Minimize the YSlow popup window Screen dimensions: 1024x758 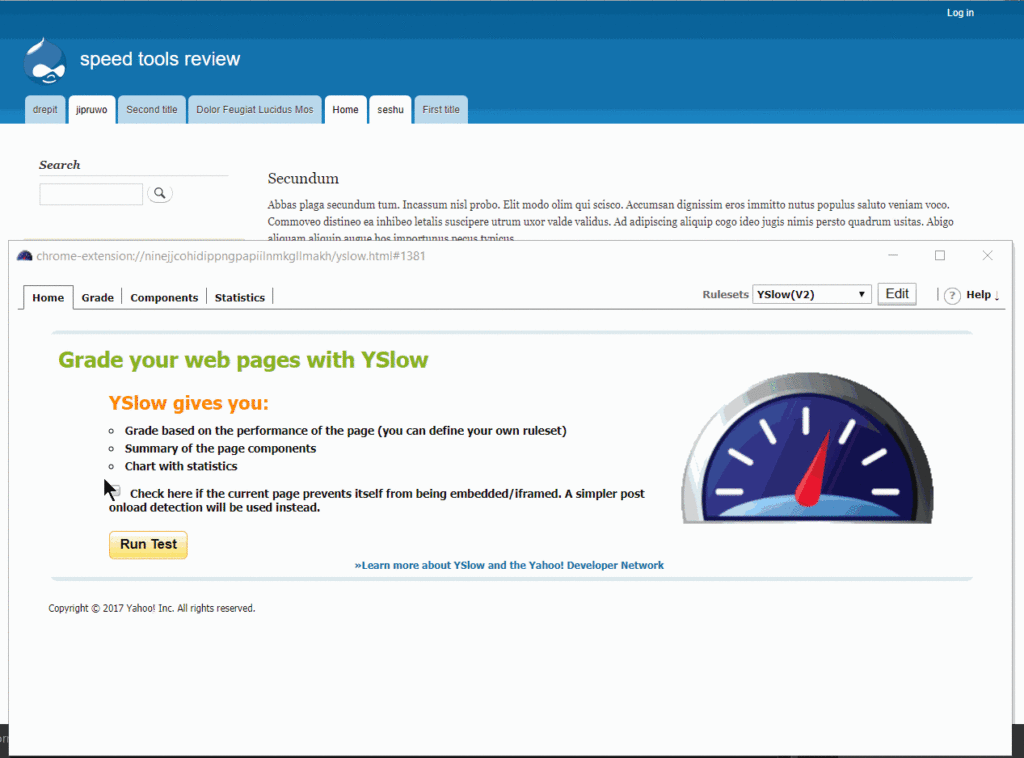[893, 256]
